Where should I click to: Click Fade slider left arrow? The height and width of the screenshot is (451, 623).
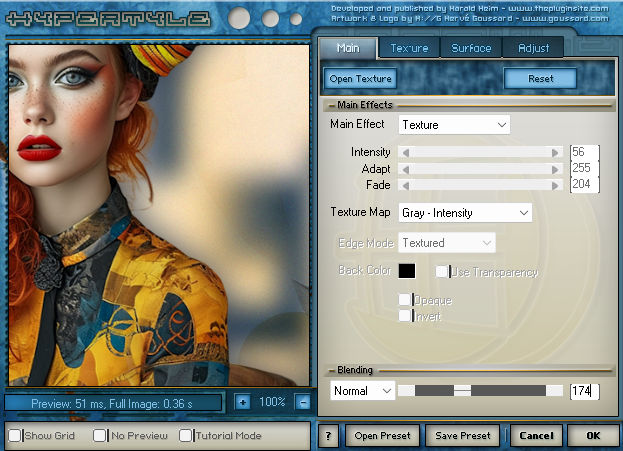coord(404,185)
